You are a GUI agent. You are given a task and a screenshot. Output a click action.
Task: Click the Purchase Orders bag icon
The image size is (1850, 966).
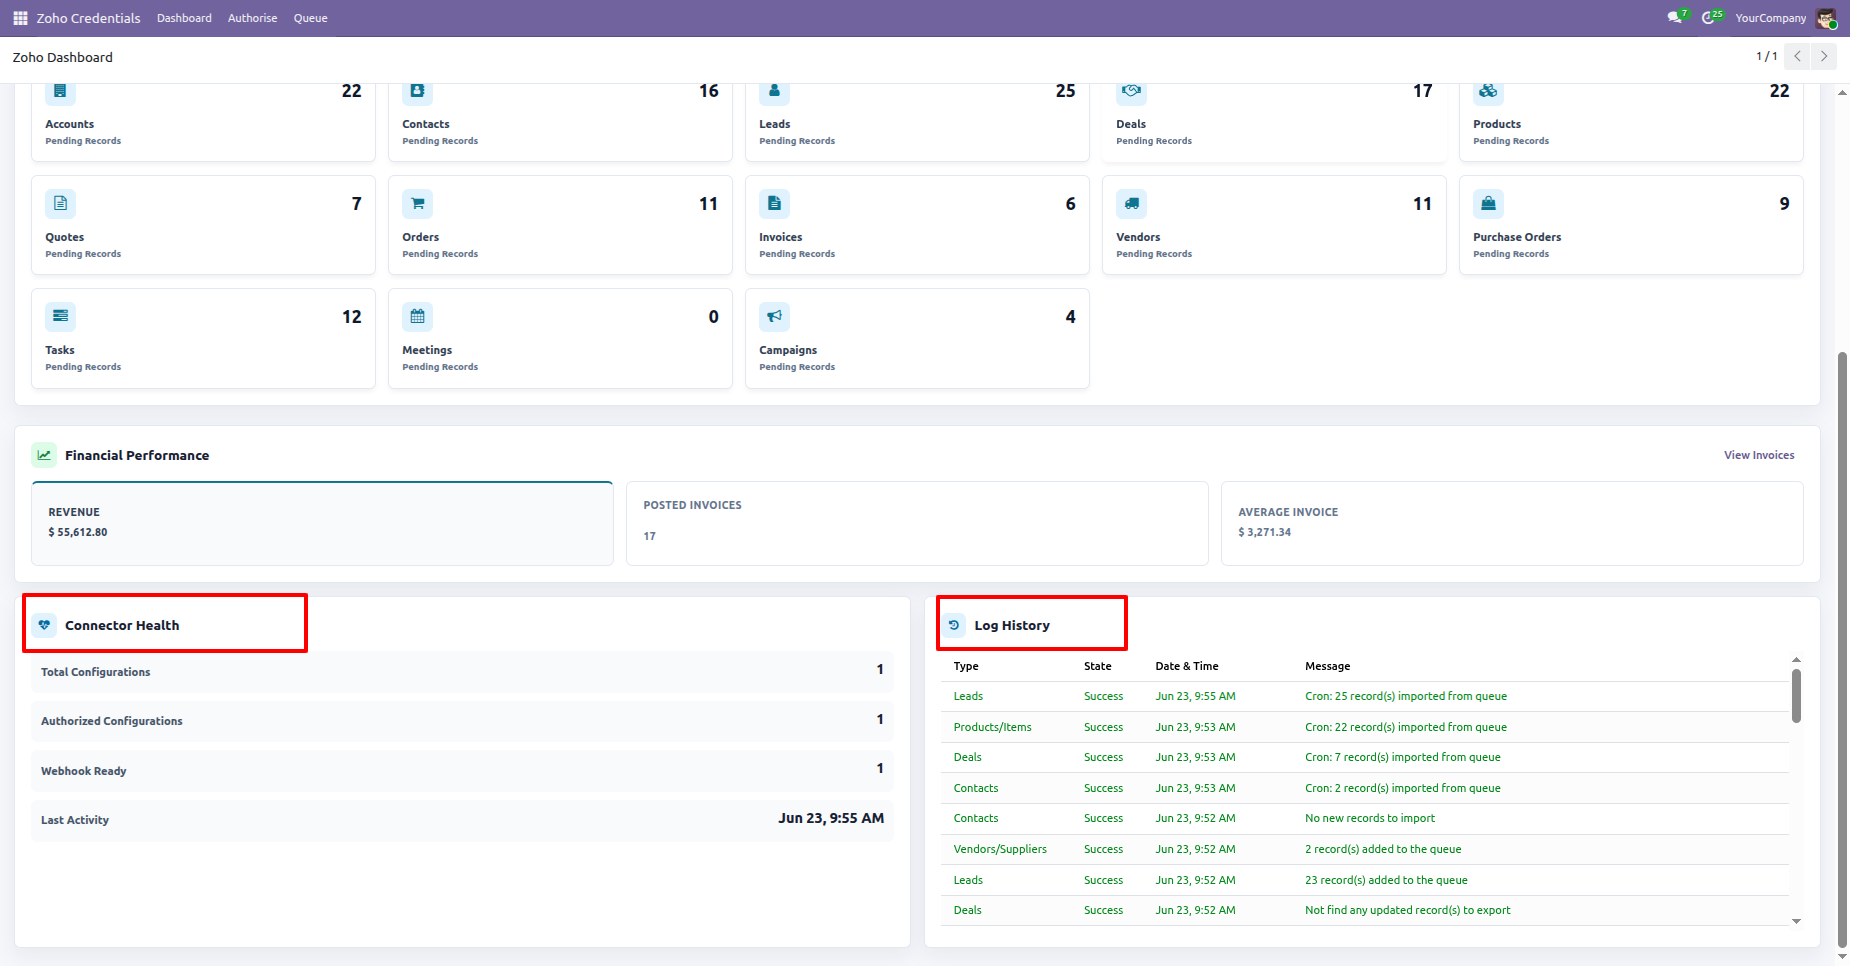click(x=1489, y=204)
